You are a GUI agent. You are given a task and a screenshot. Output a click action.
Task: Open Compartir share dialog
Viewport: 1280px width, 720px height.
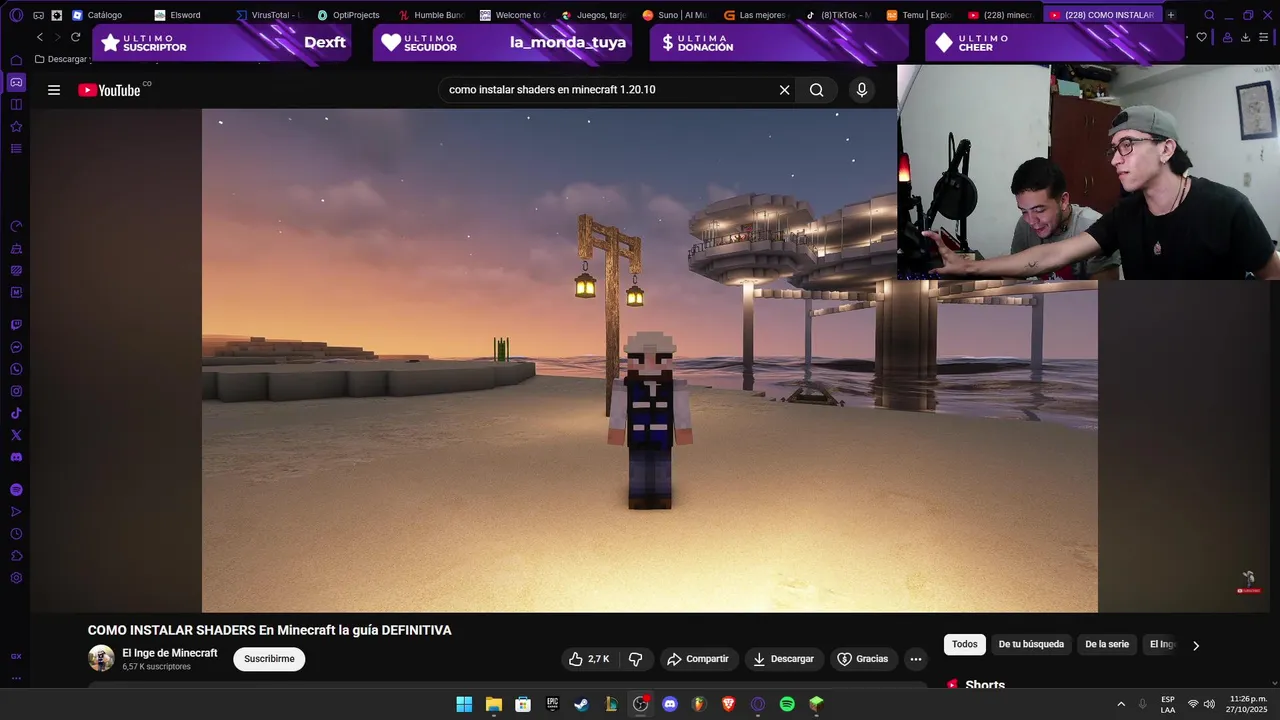[x=698, y=659]
